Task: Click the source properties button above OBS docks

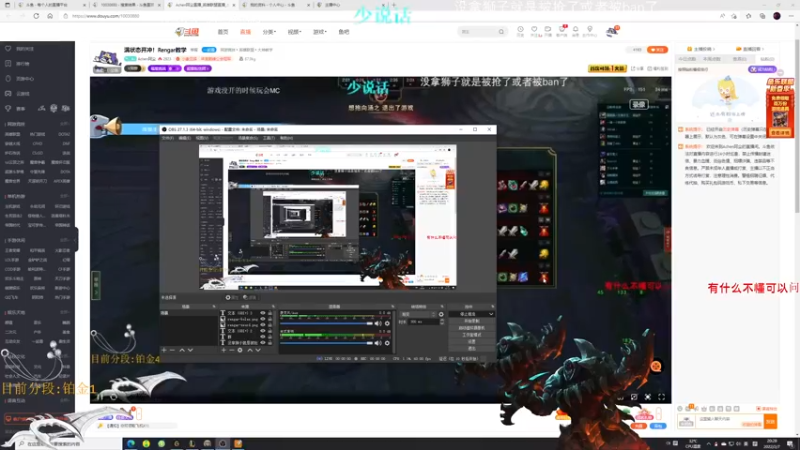Action: 232,297
